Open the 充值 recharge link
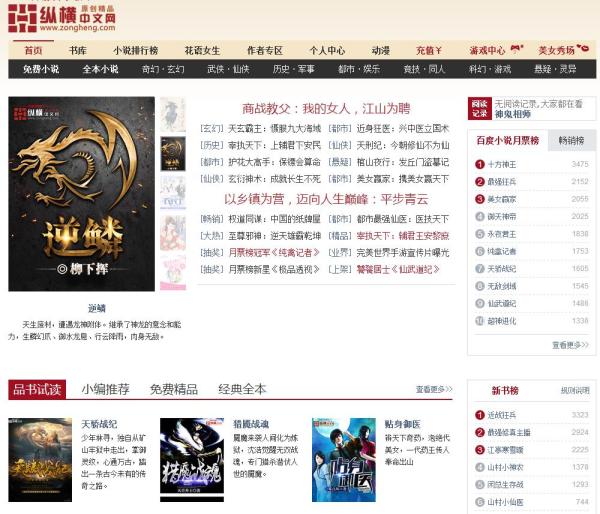Image resolution: width=600 pixels, height=514 pixels. pyautogui.click(x=429, y=51)
